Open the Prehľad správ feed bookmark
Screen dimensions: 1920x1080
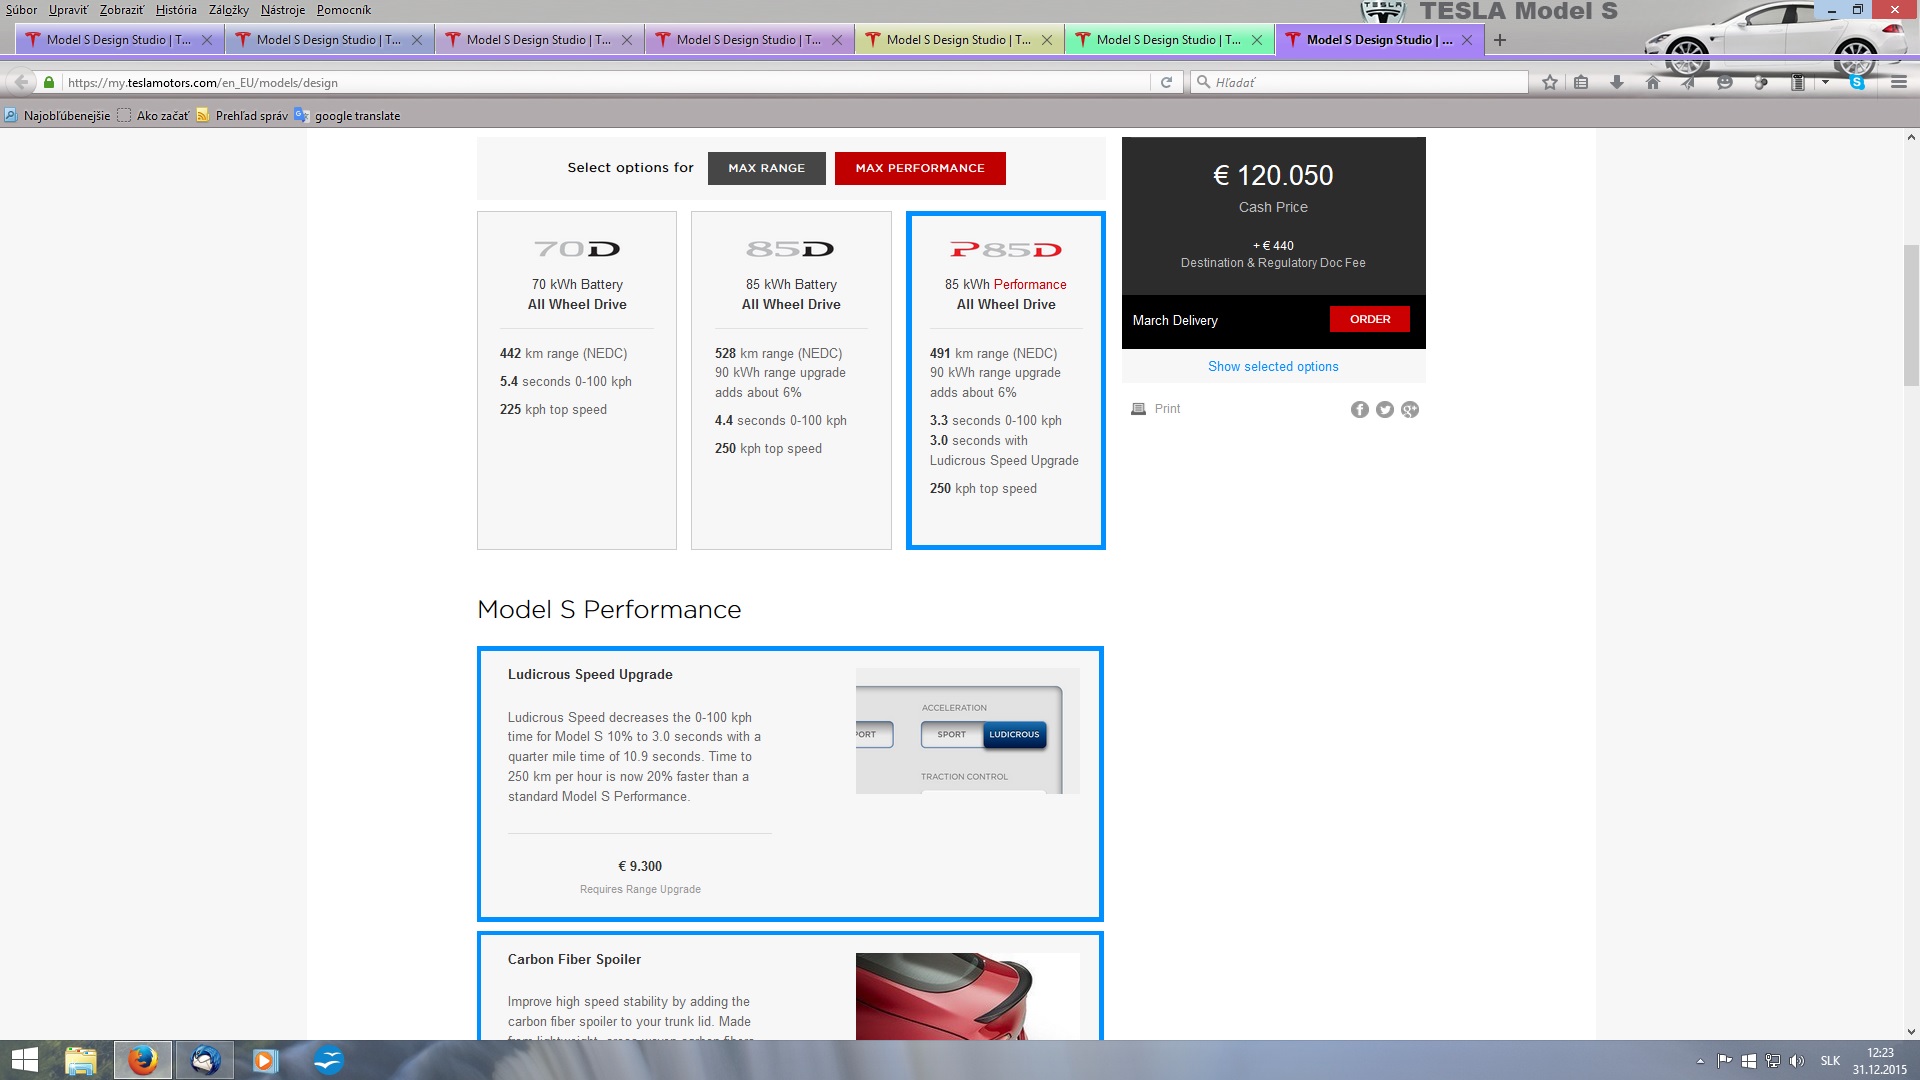pyautogui.click(x=242, y=116)
